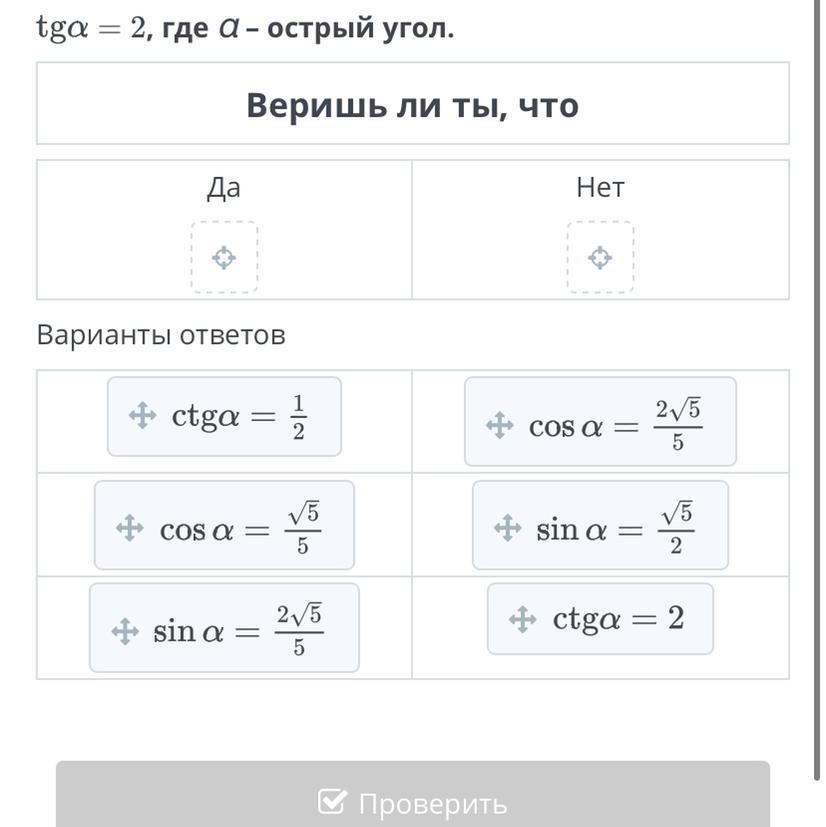Click the Да column header
The width and height of the screenshot is (826, 827).
(x=224, y=187)
